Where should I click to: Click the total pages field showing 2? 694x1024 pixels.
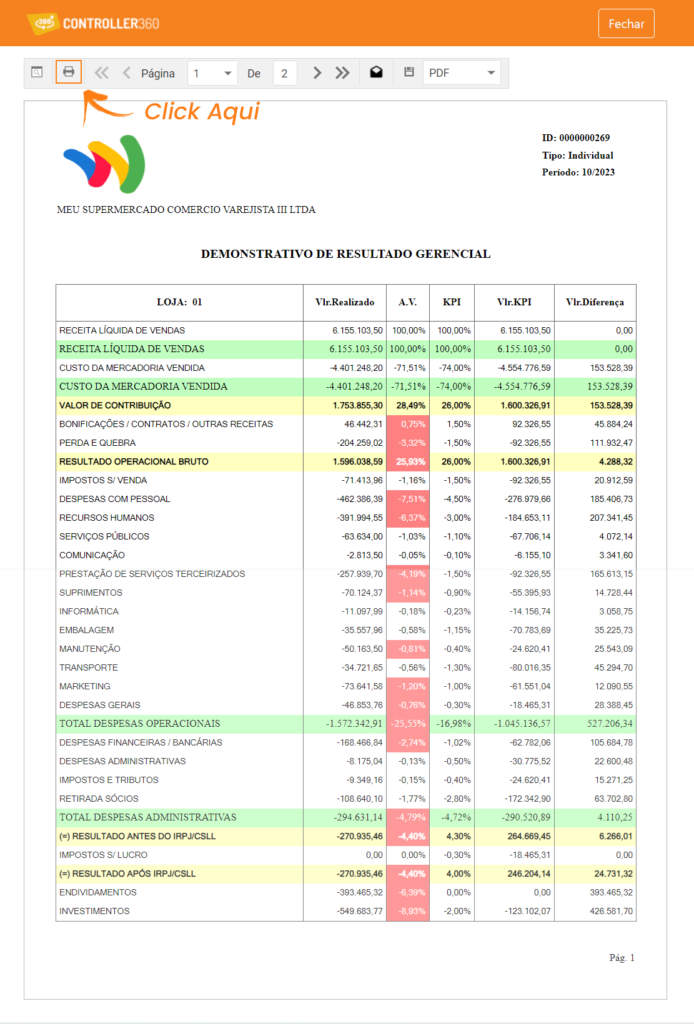tap(285, 73)
